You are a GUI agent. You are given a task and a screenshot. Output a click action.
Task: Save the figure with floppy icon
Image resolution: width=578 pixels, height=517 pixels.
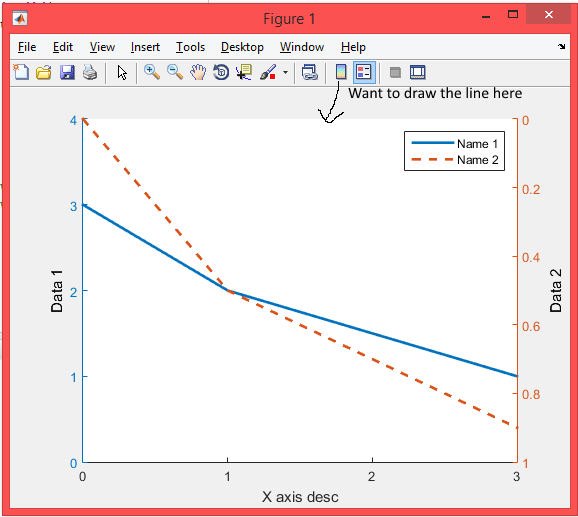67,72
